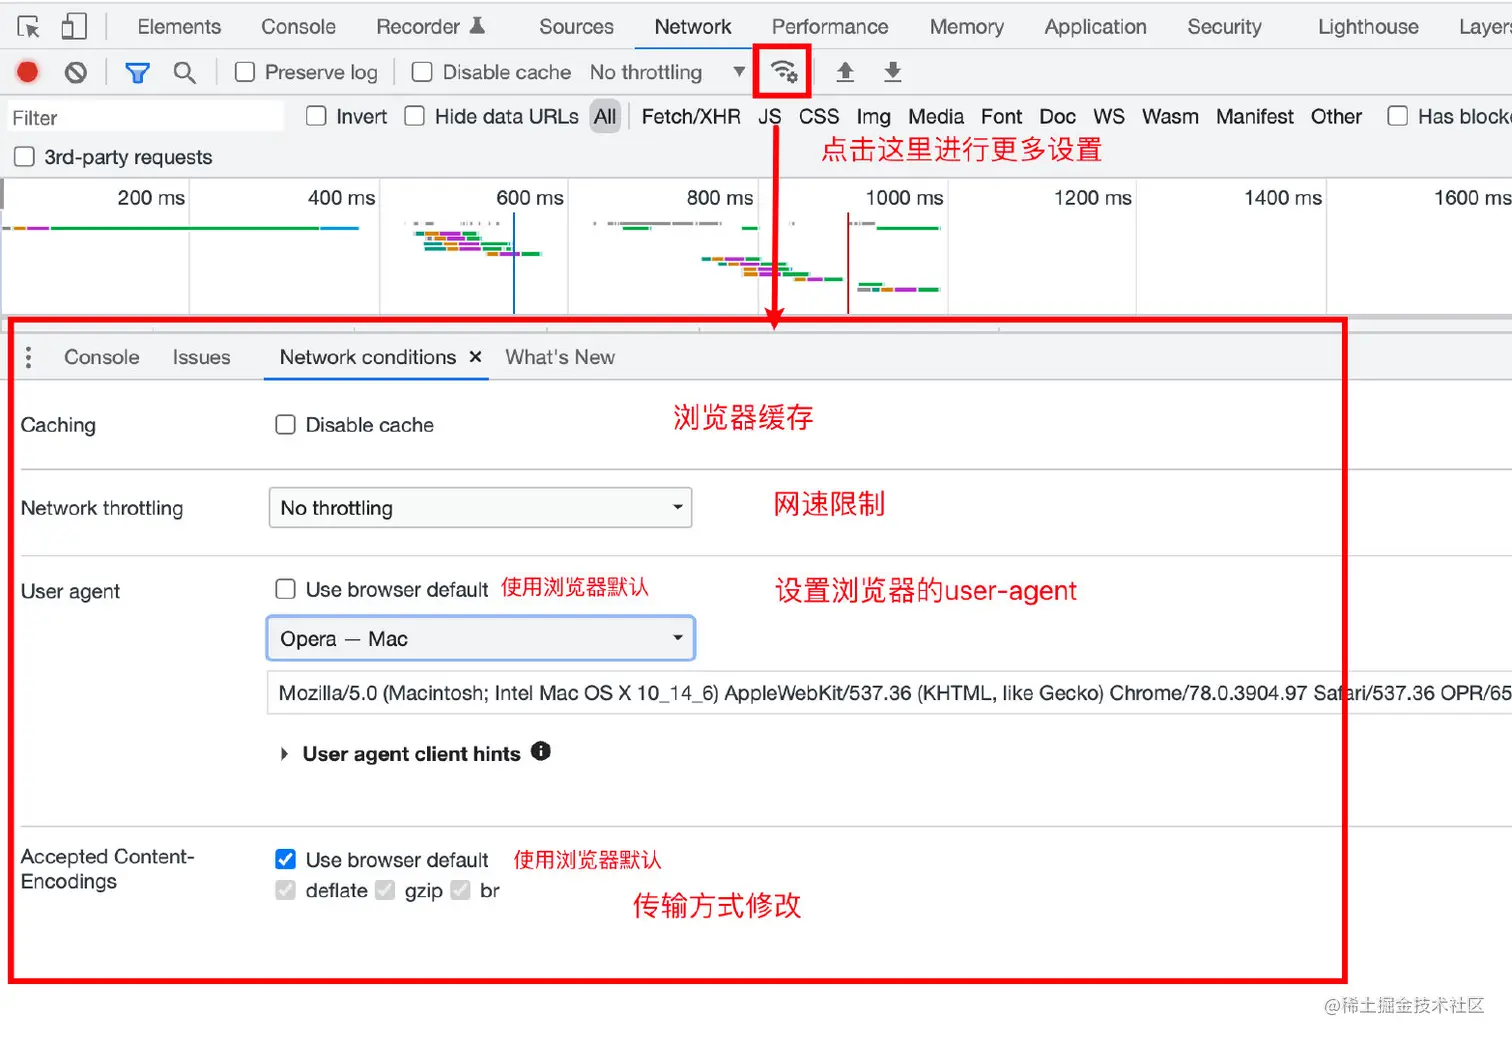
Task: Stop recording network log (red circle)
Action: click(28, 72)
